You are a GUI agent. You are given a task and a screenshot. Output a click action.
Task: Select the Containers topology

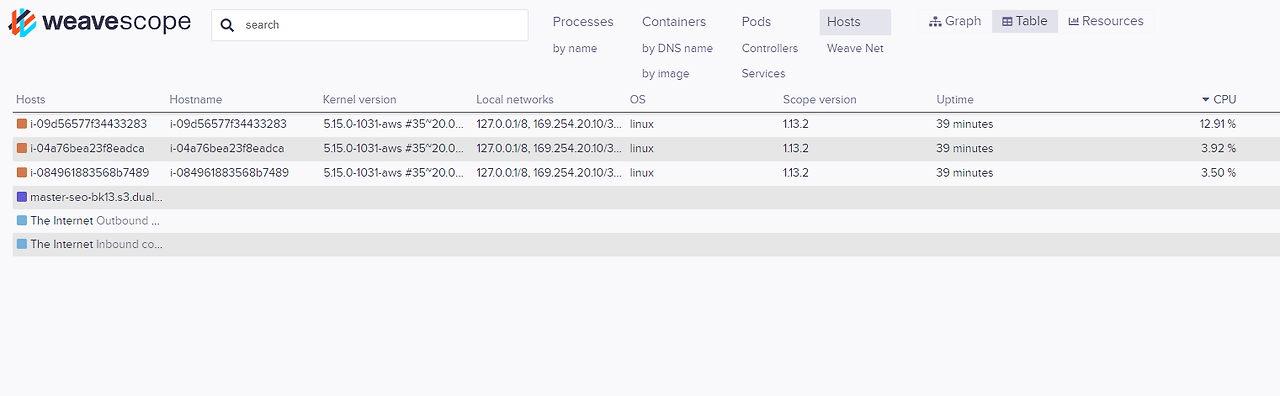pos(674,22)
